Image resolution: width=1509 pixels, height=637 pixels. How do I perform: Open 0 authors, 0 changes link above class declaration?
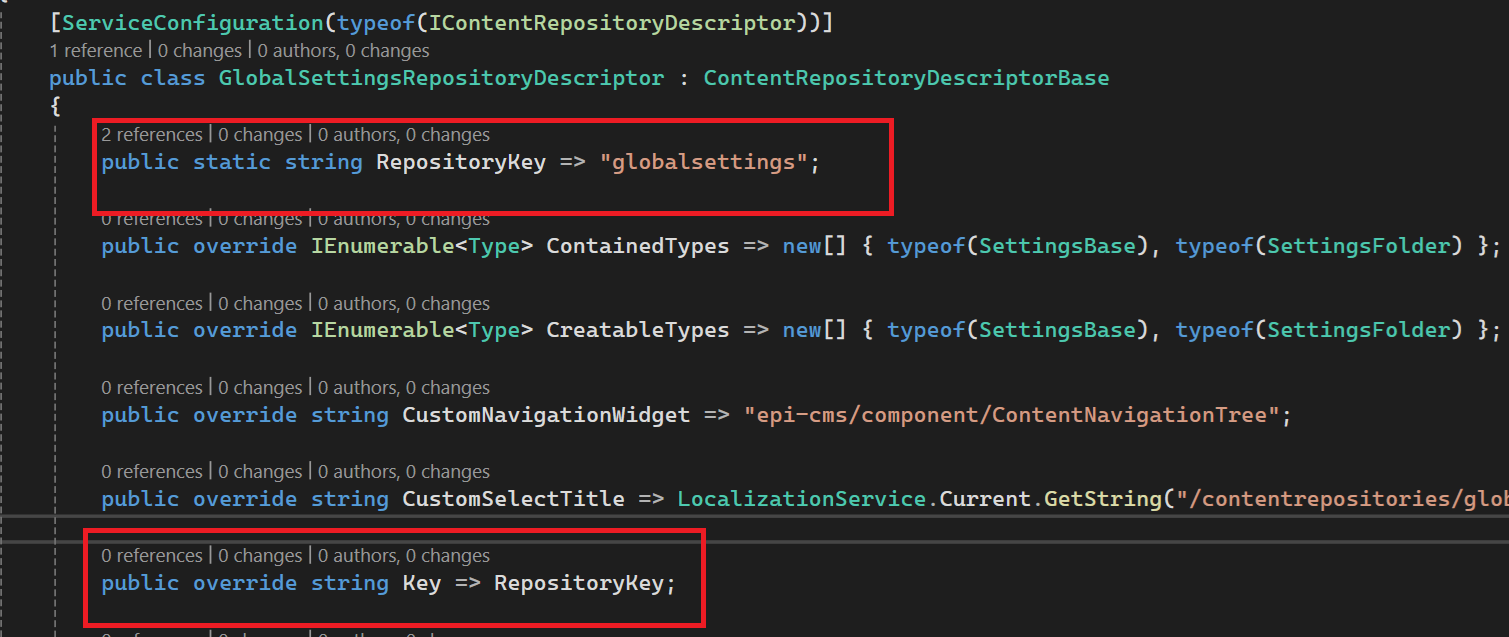343,51
